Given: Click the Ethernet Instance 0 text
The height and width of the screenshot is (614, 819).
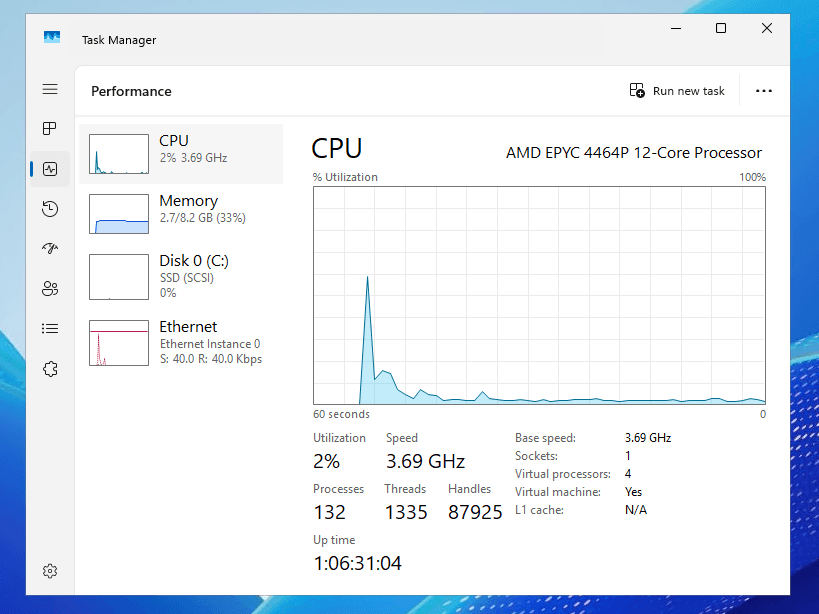Looking at the screenshot, I should [x=210, y=344].
